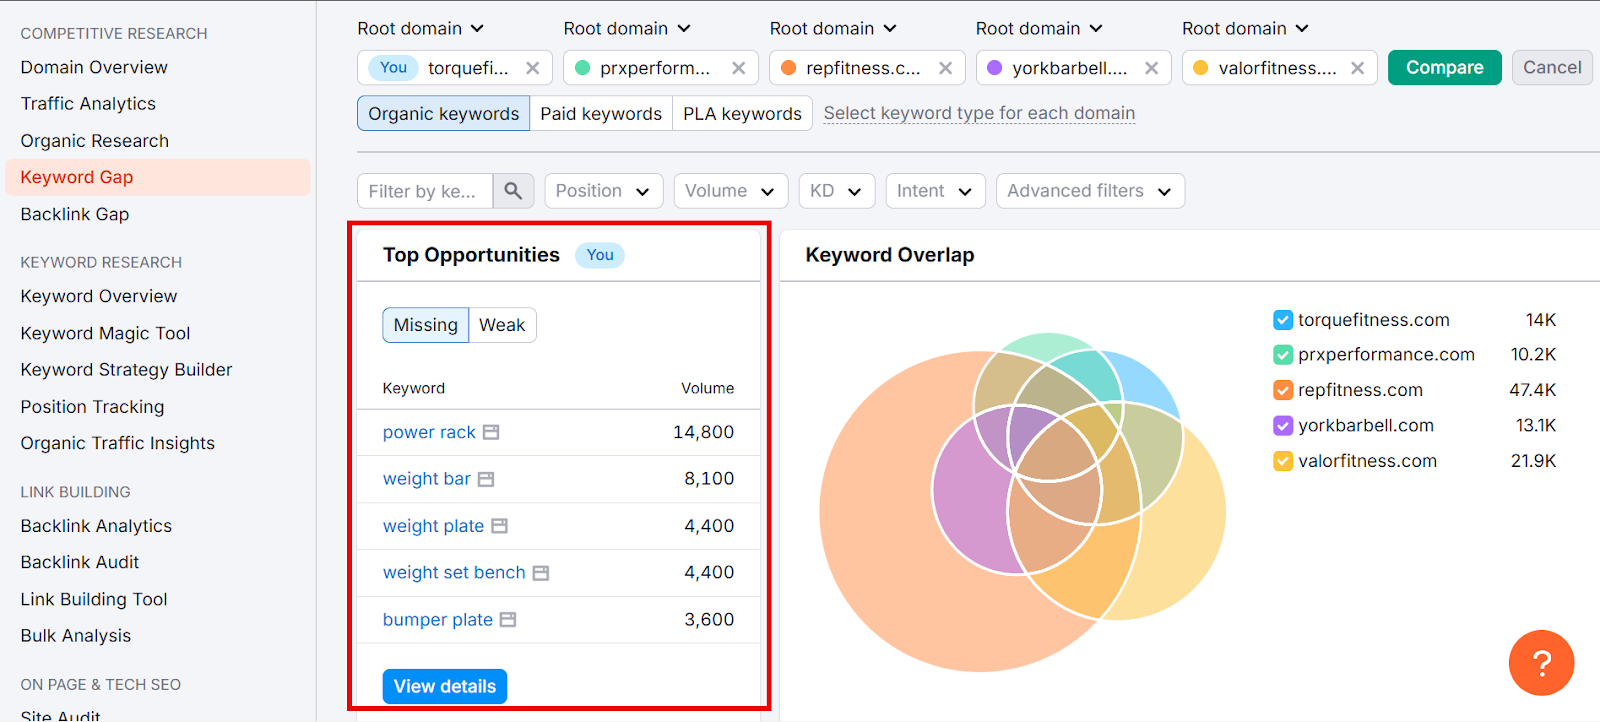This screenshot has height=722, width=1600.
Task: Expand the fourth Root domain dropdown
Action: pos(1039,28)
